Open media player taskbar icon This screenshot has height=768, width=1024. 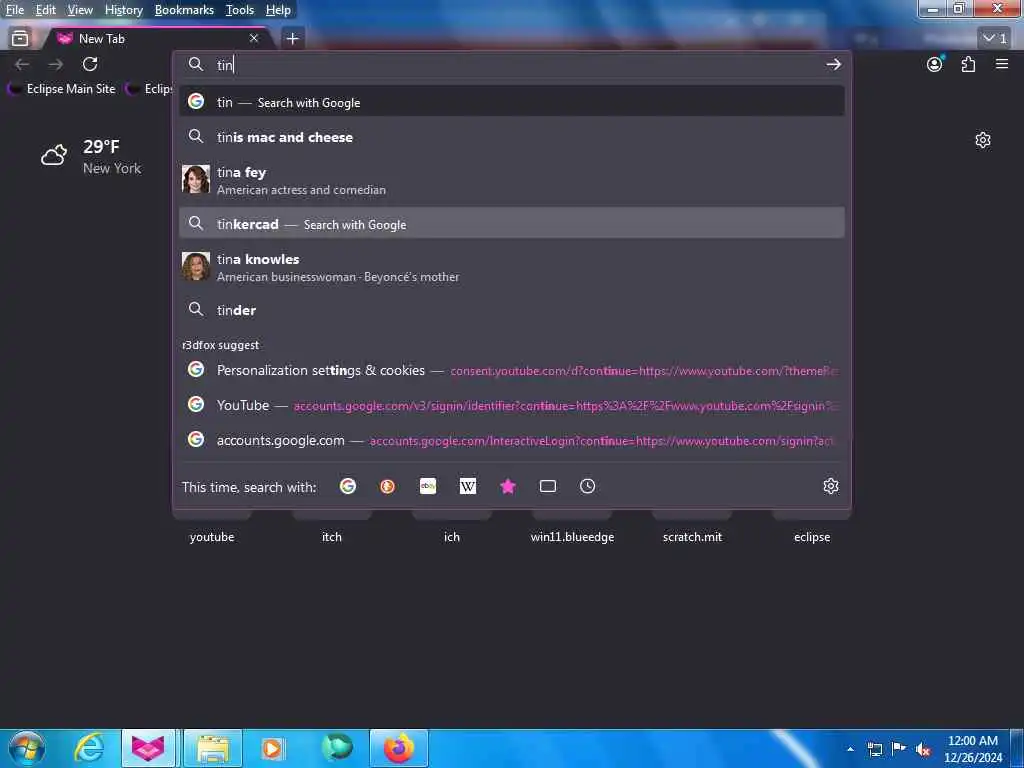272,748
